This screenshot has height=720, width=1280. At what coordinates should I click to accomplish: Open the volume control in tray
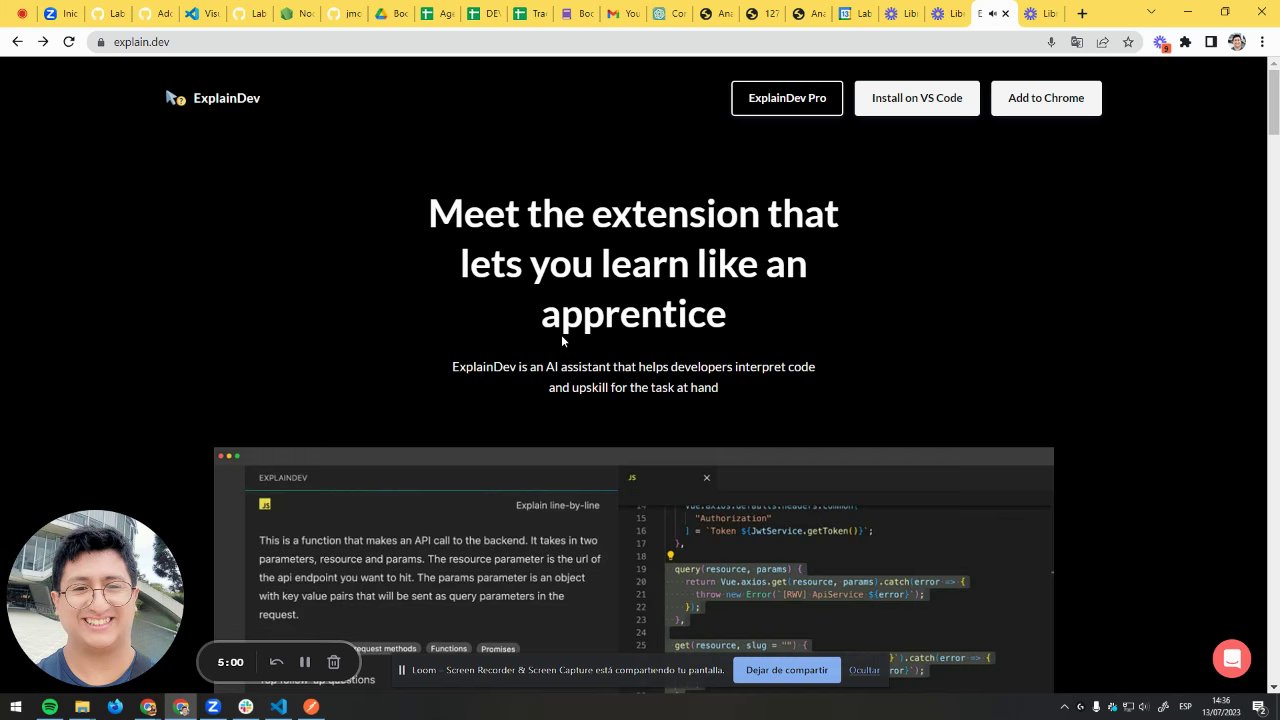tap(1143, 707)
